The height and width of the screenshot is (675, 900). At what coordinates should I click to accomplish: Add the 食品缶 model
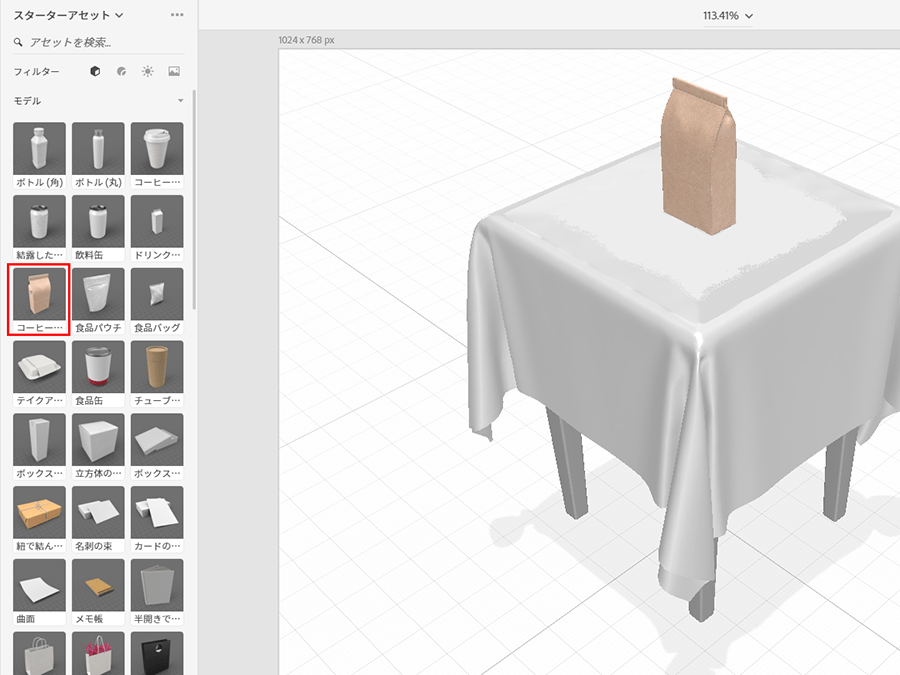(98, 367)
